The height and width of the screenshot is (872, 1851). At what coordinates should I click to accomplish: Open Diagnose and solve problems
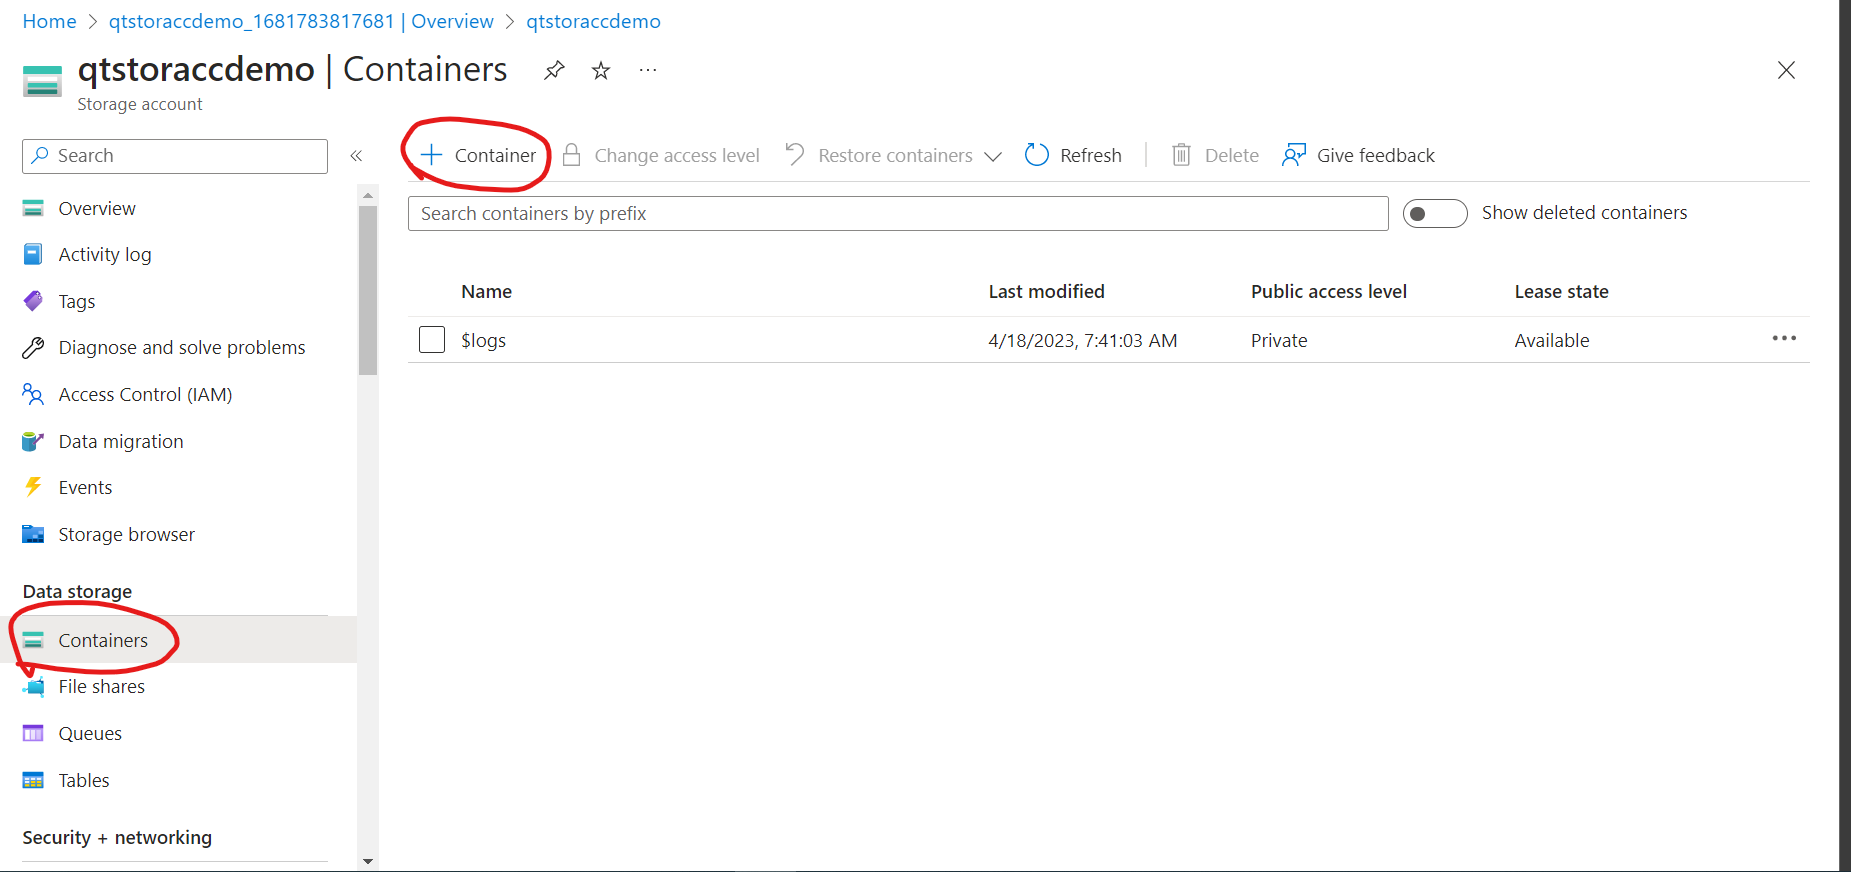[182, 348]
